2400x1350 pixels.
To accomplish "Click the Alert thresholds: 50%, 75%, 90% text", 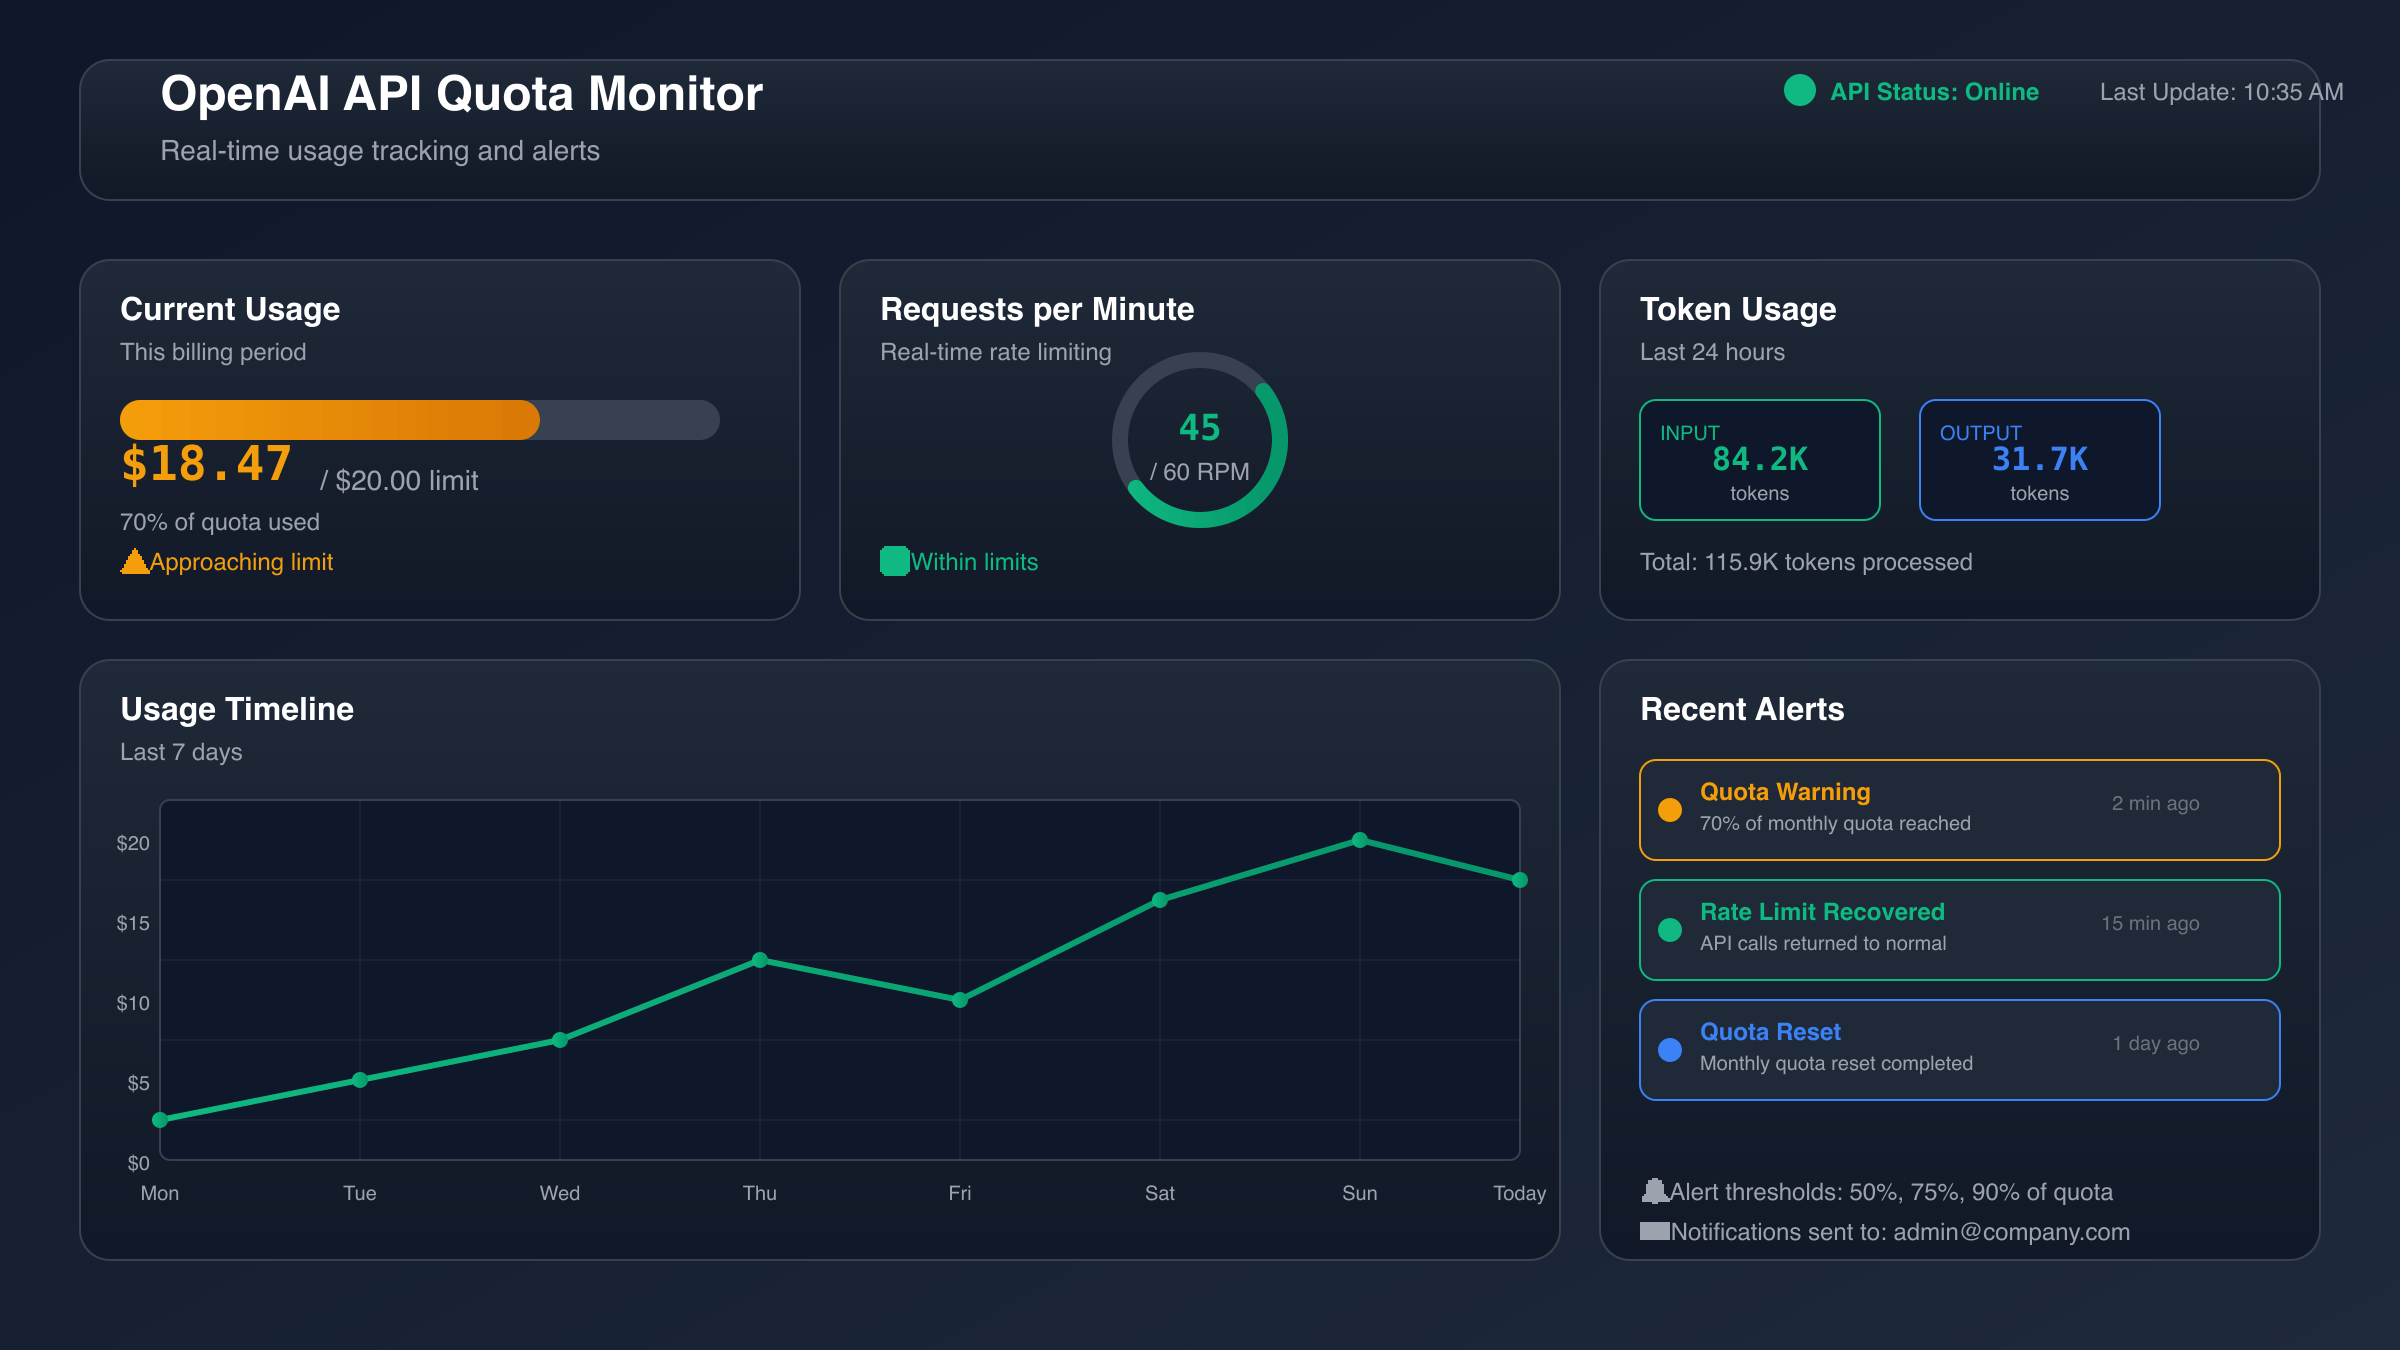I will (x=1892, y=1192).
